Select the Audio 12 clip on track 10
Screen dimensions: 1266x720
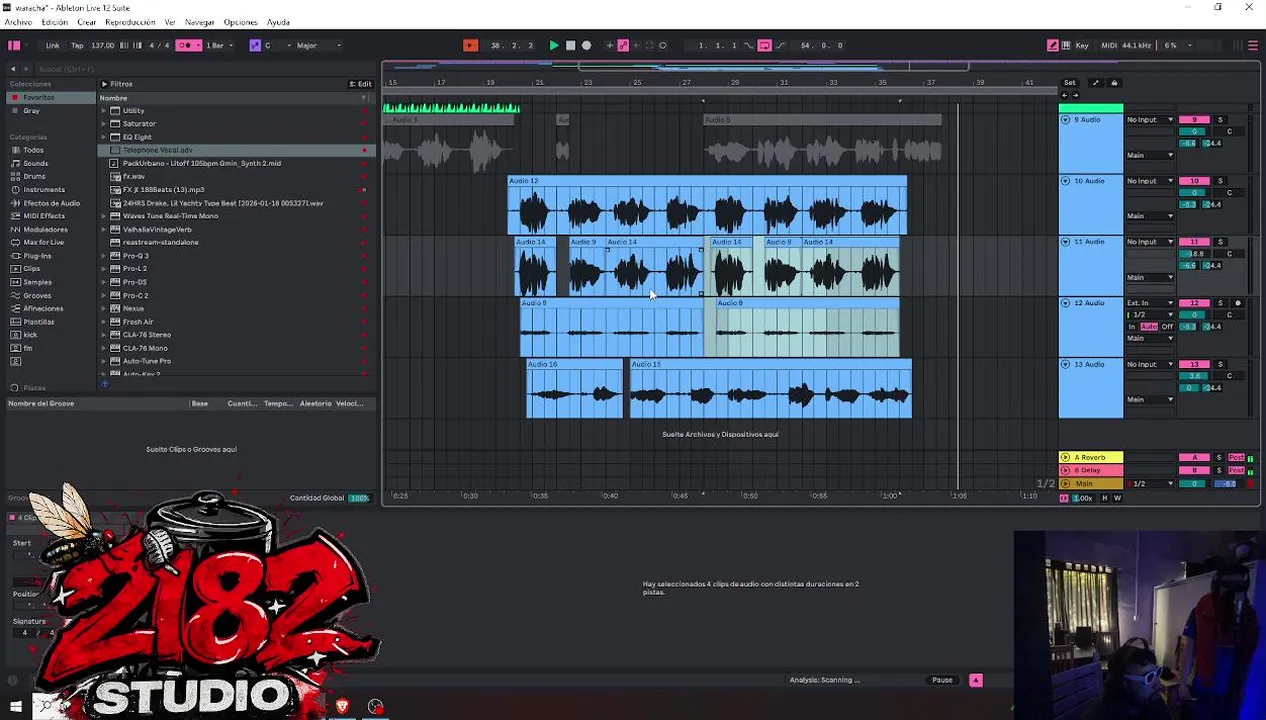707,206
